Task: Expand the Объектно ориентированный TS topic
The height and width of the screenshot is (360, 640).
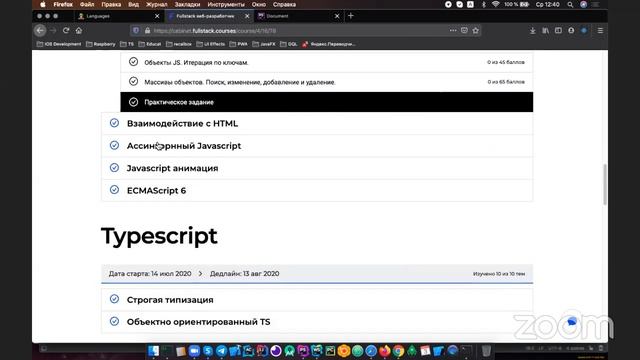Action: pos(317,322)
